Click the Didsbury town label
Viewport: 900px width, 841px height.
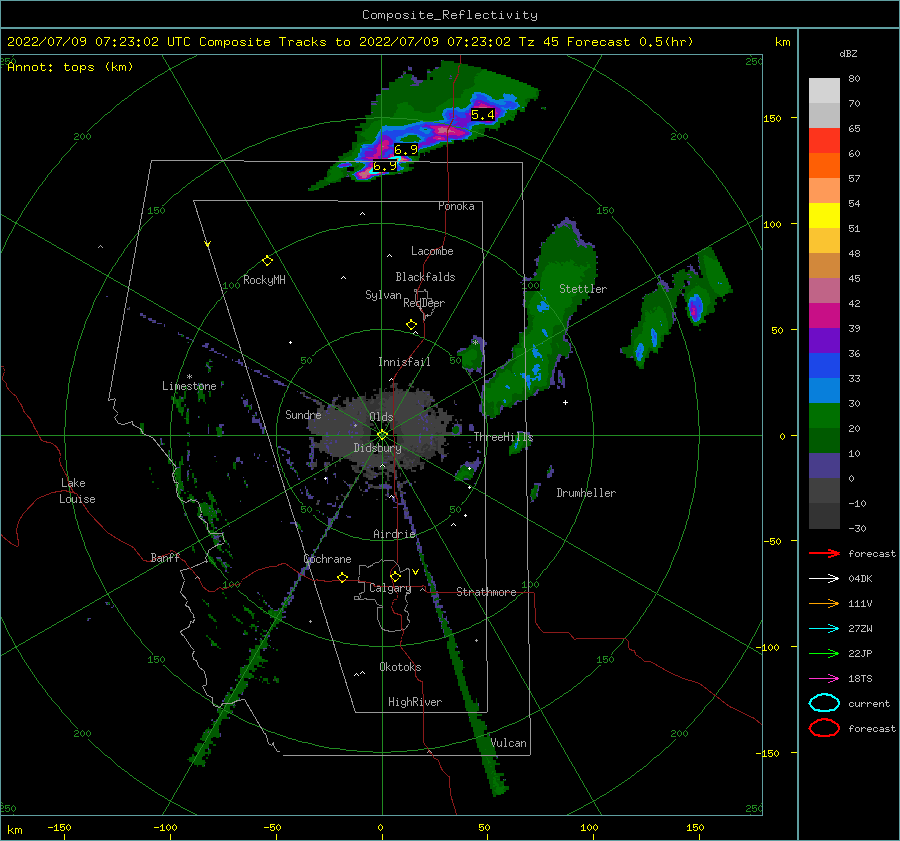[377, 448]
